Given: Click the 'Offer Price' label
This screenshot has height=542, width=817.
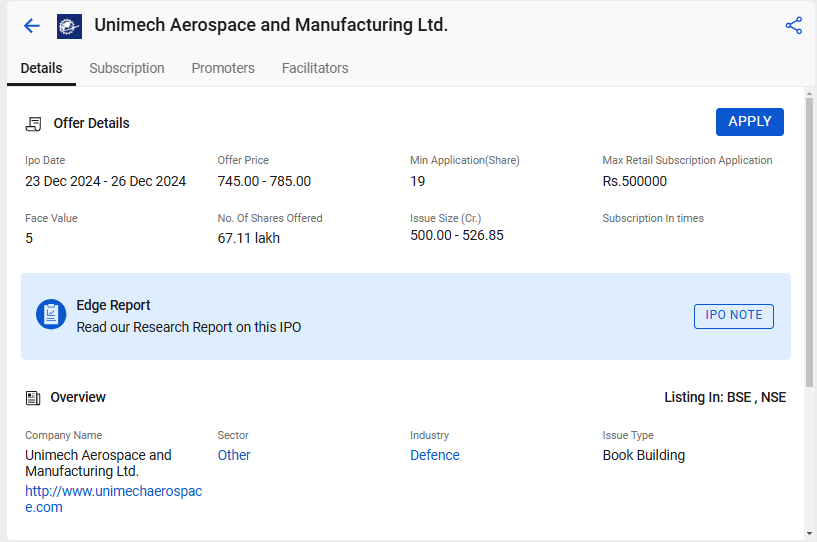Looking at the screenshot, I should pos(243,161).
